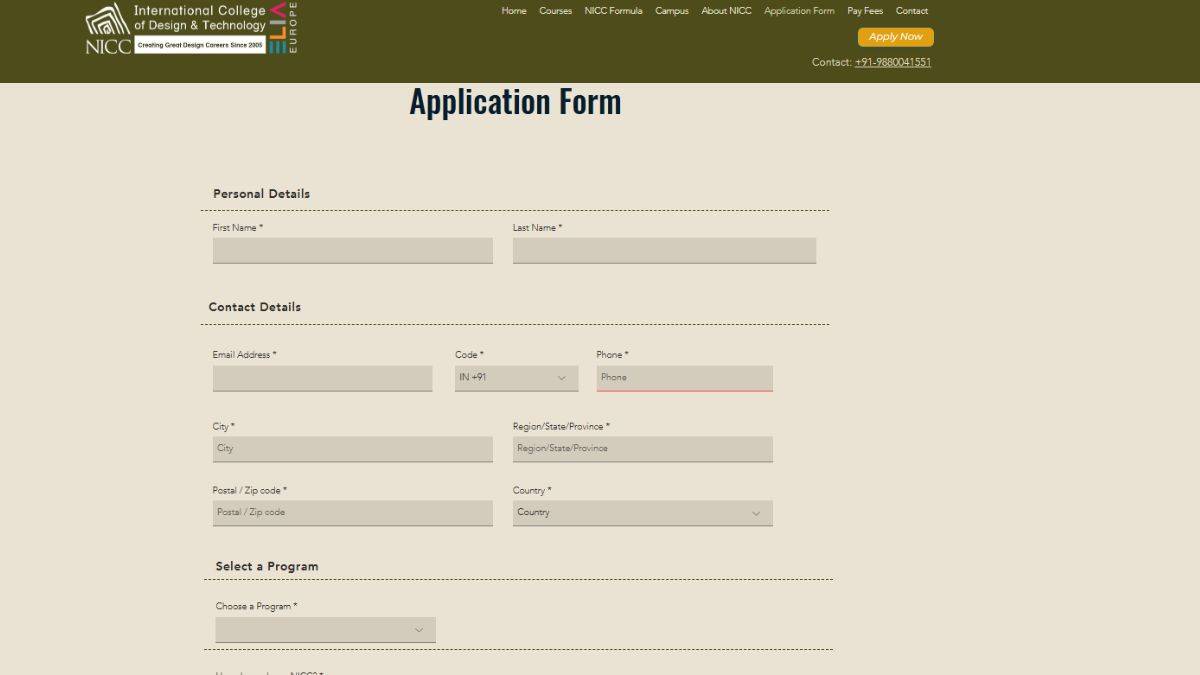The image size is (1200, 675).
Task: Open the Contact page from navigation
Action: [911, 11]
